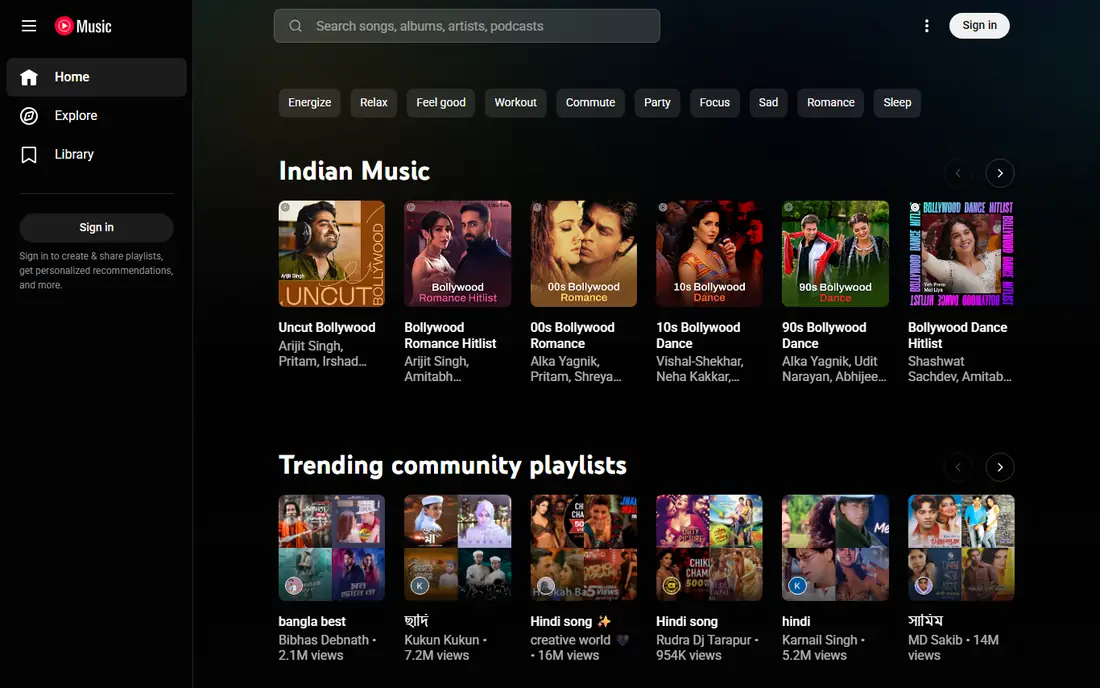Click the Explore compass icon

(x=29, y=116)
